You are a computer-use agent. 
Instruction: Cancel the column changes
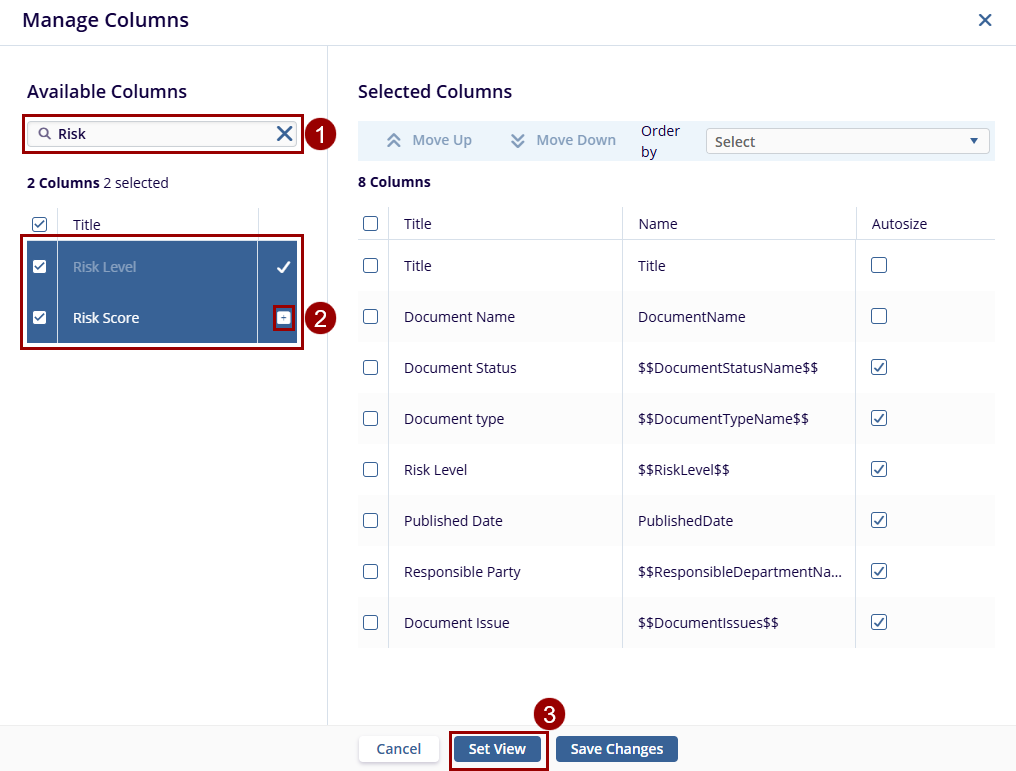pos(399,749)
